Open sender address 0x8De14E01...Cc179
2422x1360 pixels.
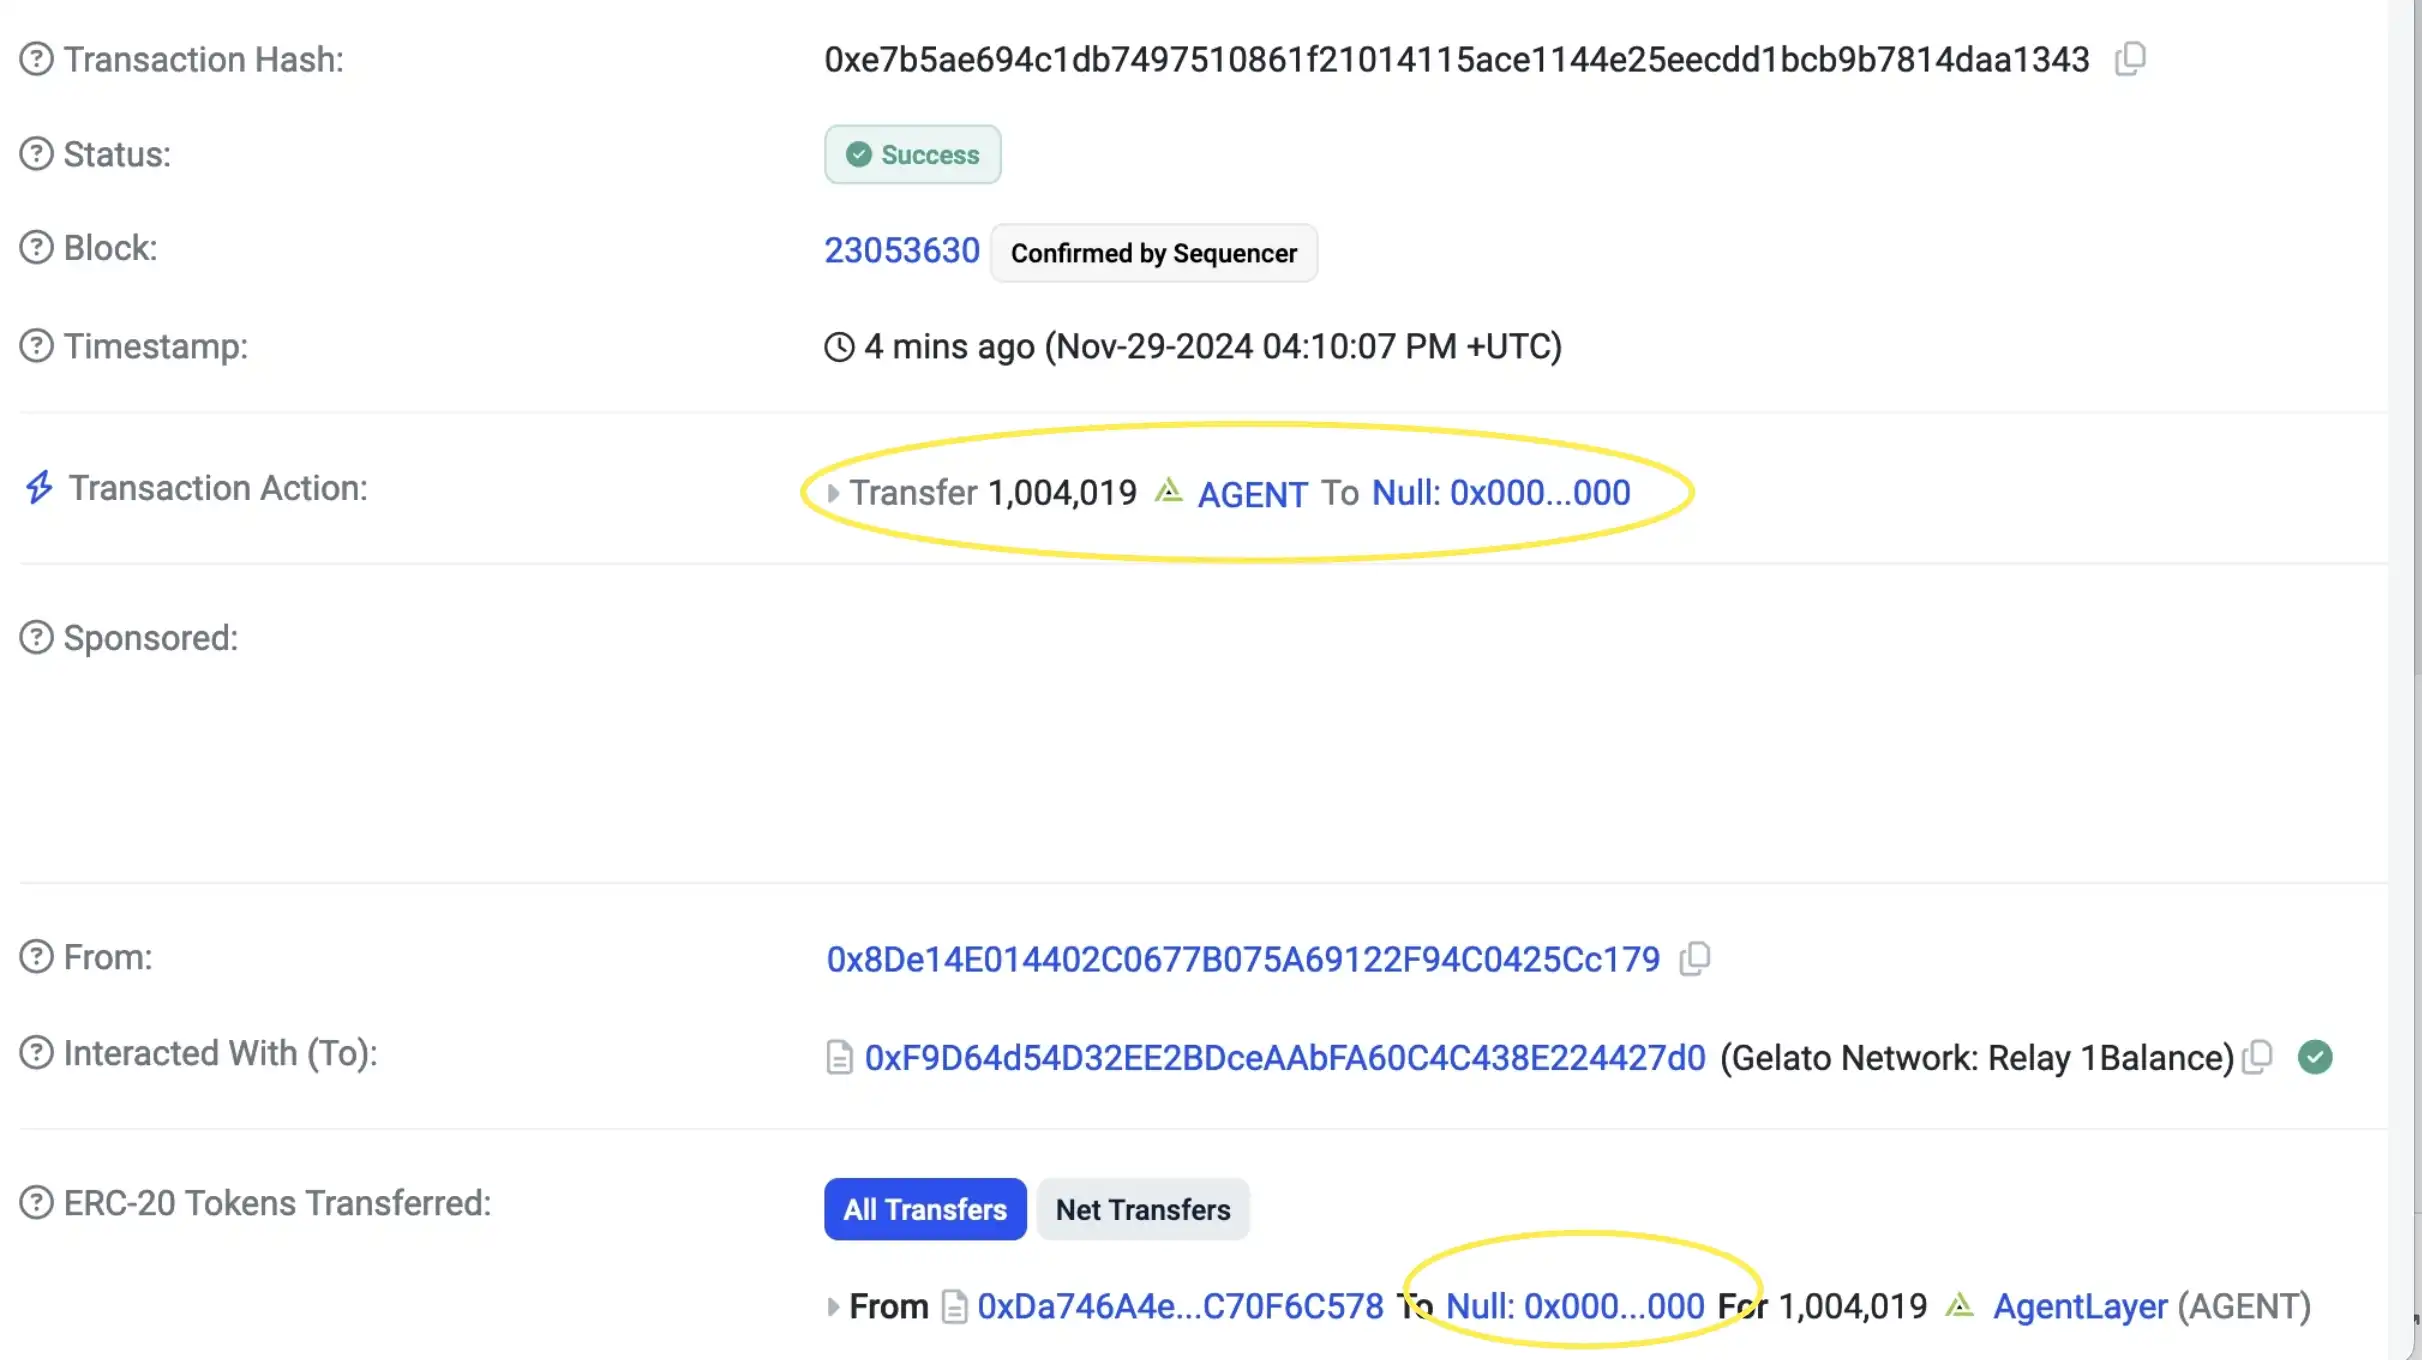point(1242,960)
